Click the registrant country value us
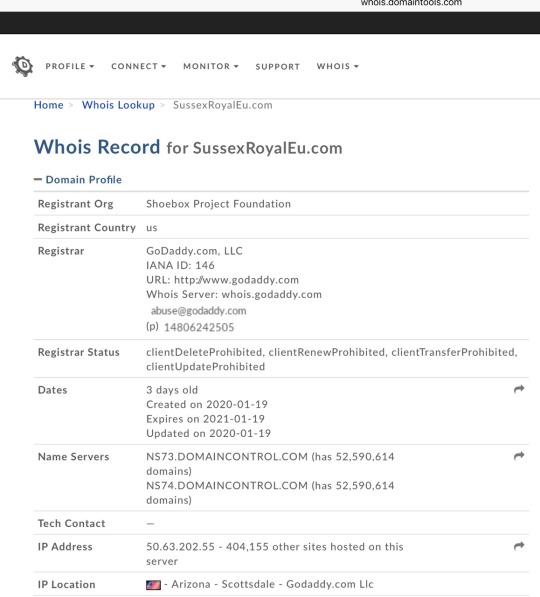540x597 pixels. (x=152, y=228)
